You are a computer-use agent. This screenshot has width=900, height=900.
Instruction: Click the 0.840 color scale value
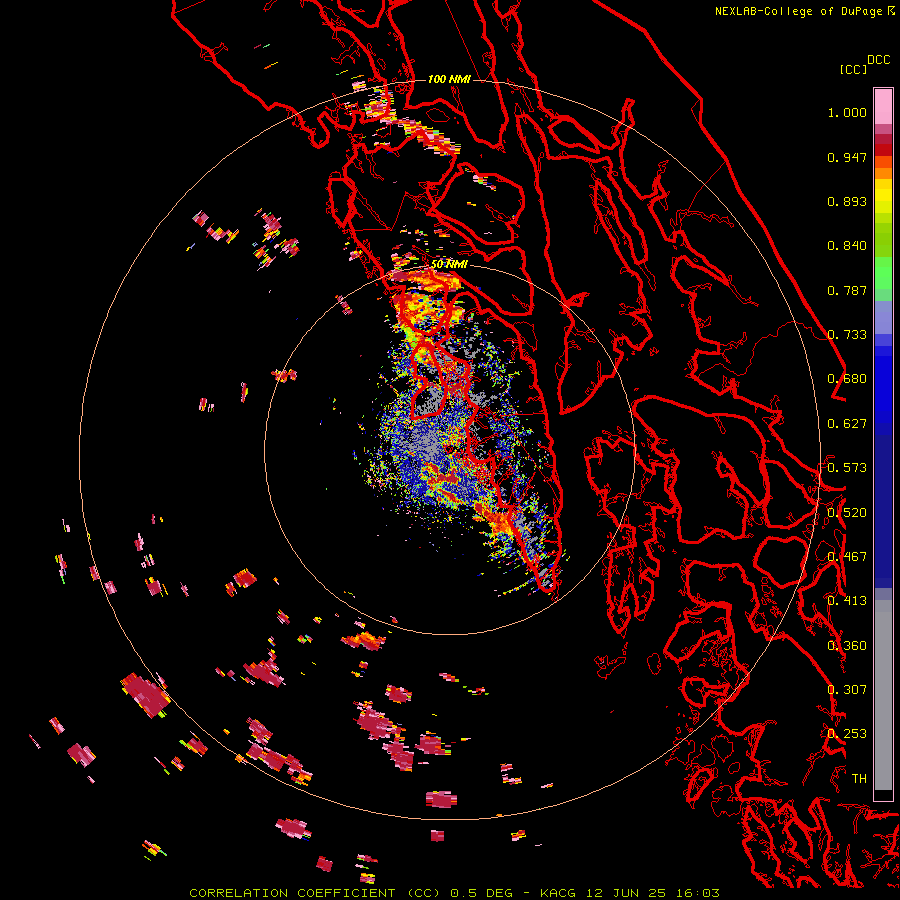click(x=847, y=246)
